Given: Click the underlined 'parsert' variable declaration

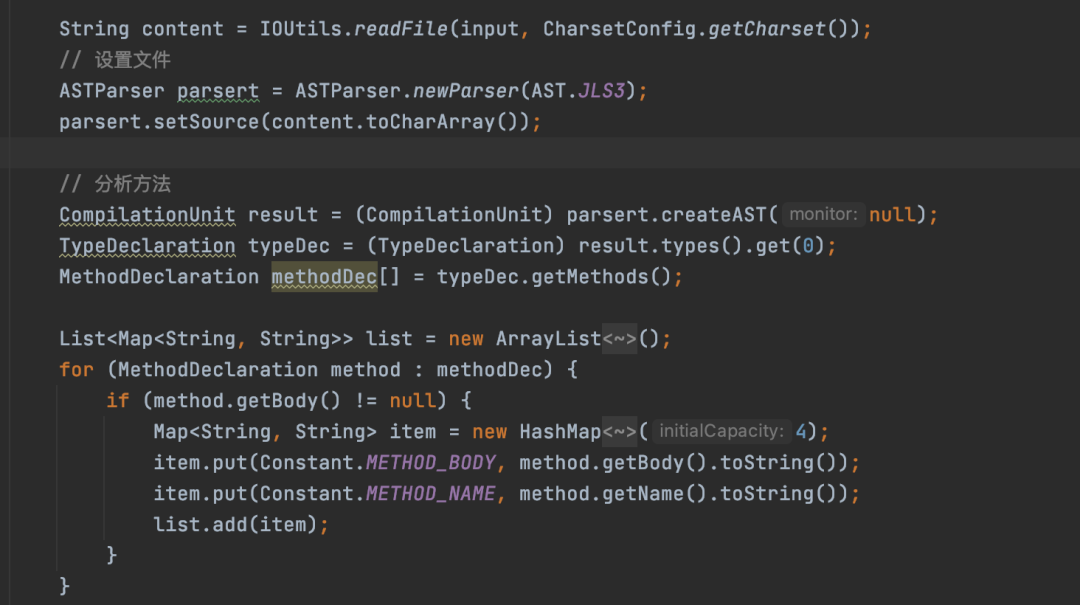Looking at the screenshot, I should click(x=218, y=91).
